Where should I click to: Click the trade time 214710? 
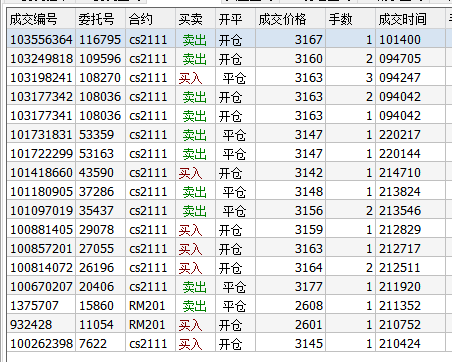400,173
